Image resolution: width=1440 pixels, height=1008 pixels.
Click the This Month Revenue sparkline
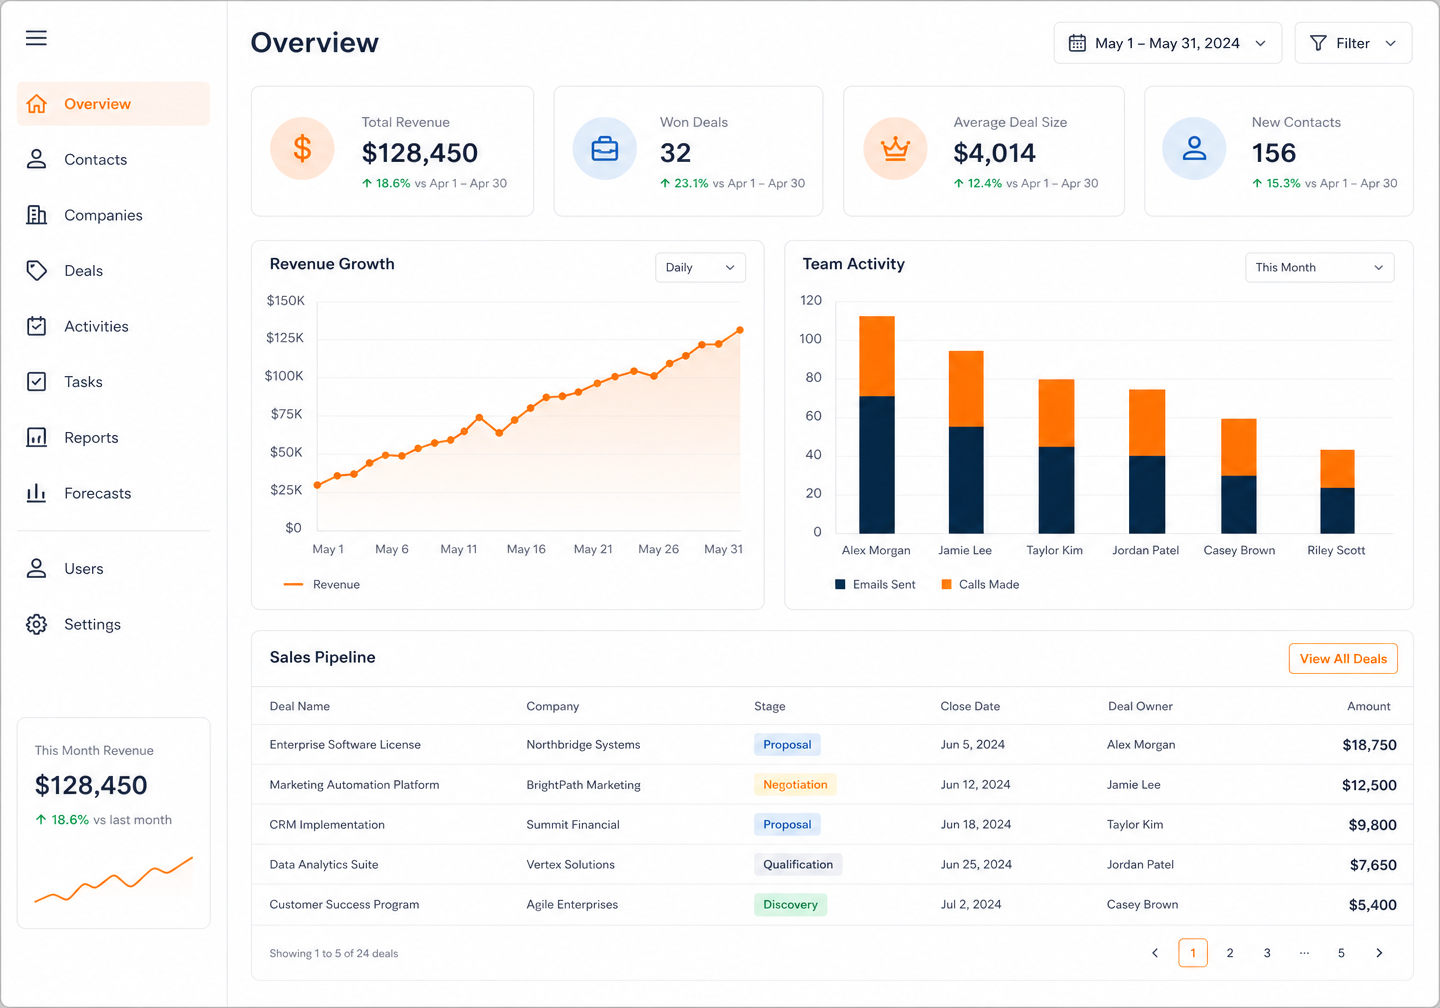click(x=113, y=880)
